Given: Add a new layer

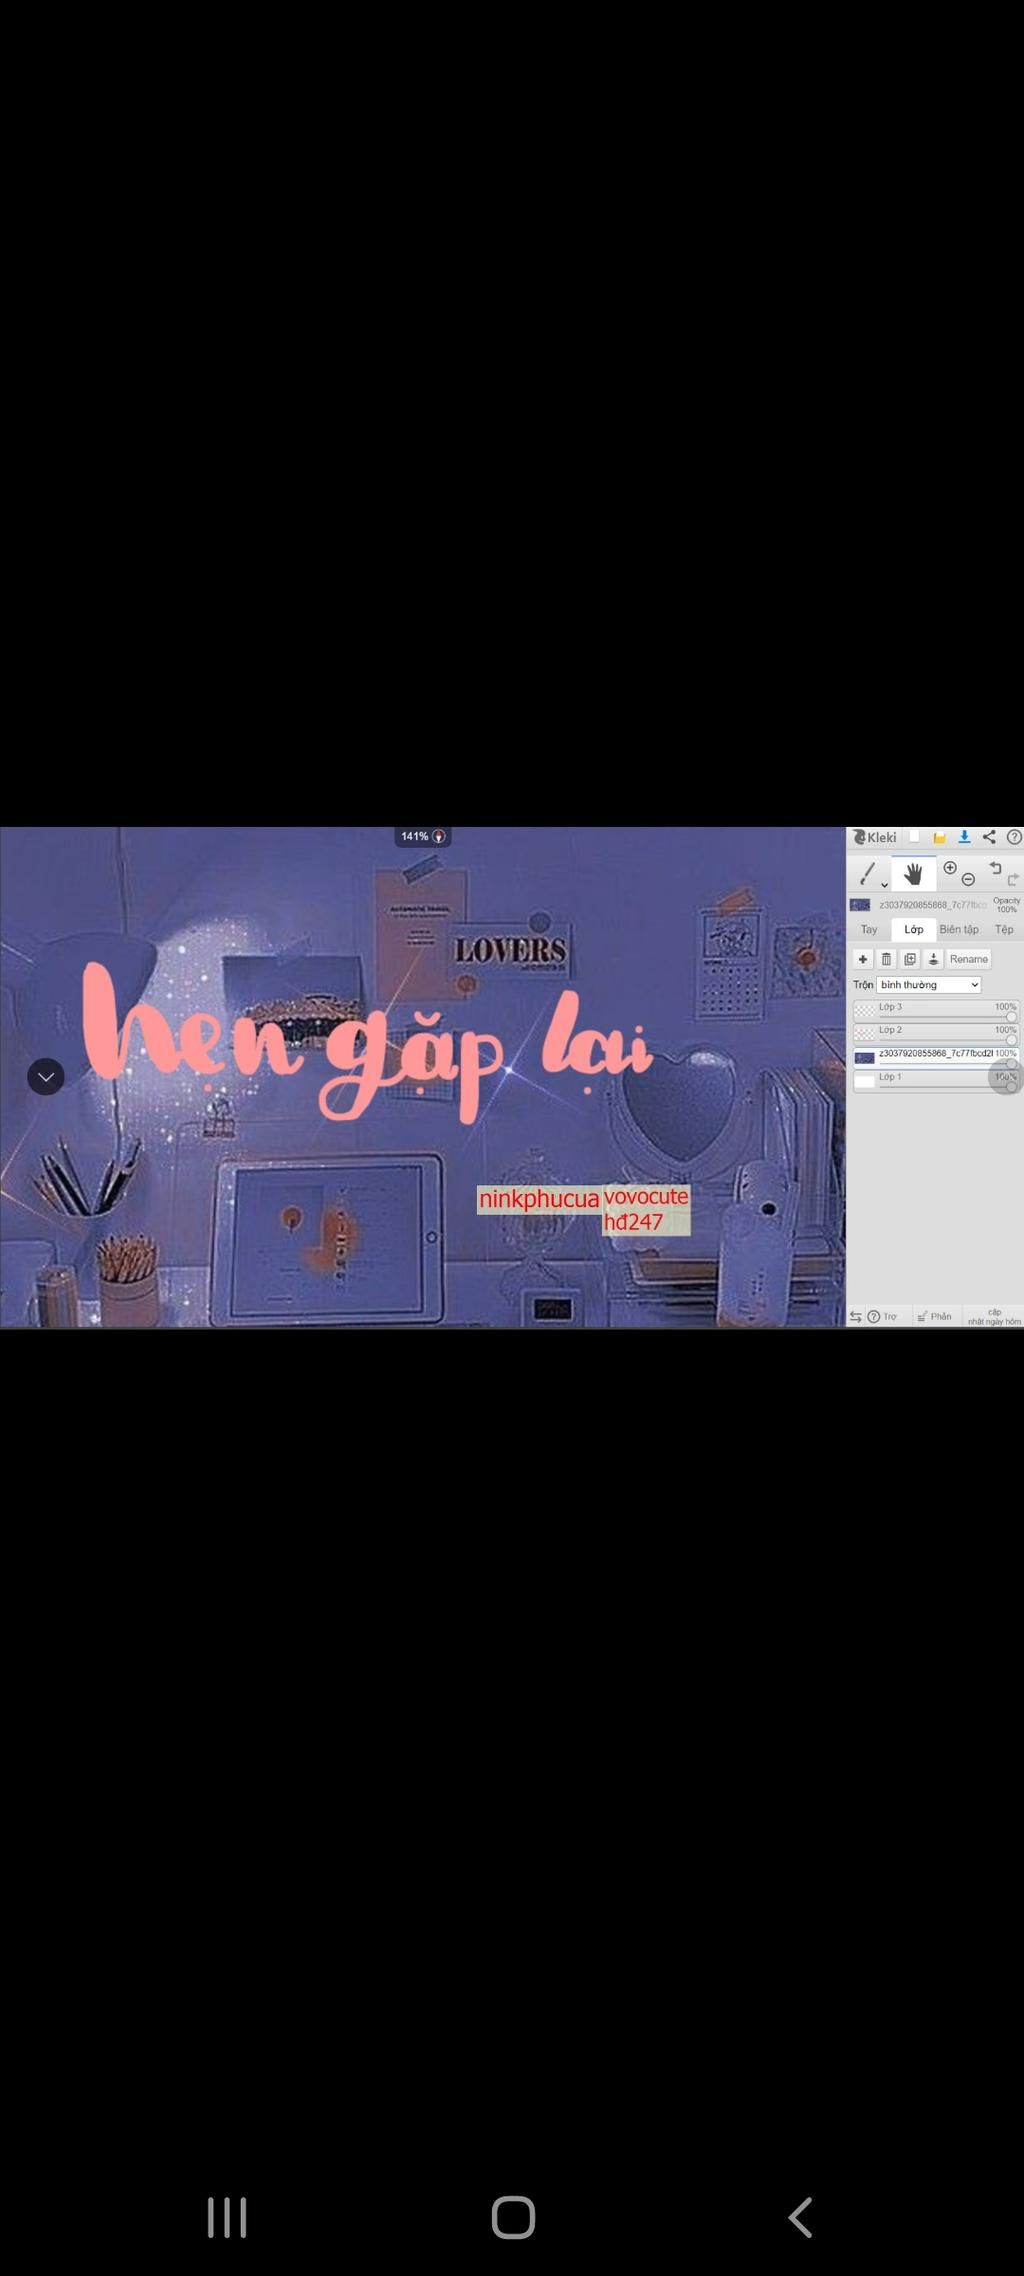Looking at the screenshot, I should 863,959.
